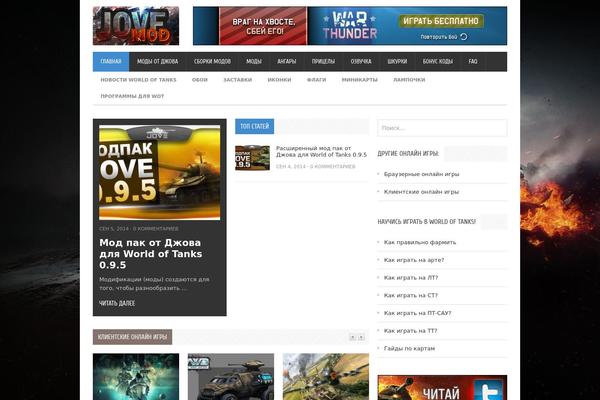600x400 pixels.
Task: Open Расширенный мод пак от Джова article title
Action: (x=321, y=152)
